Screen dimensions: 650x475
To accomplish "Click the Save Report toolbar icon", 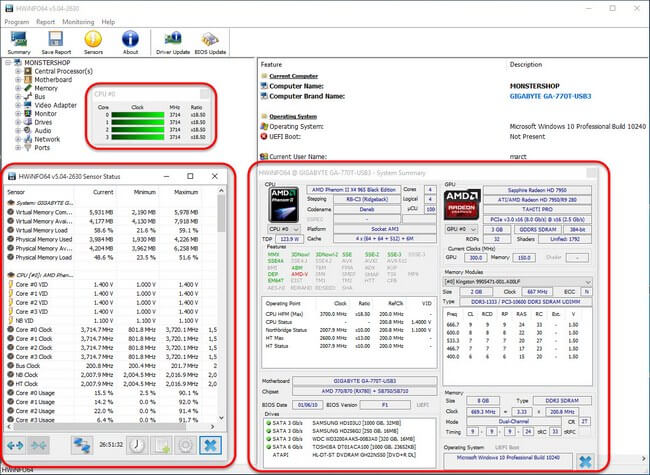I will point(56,43).
